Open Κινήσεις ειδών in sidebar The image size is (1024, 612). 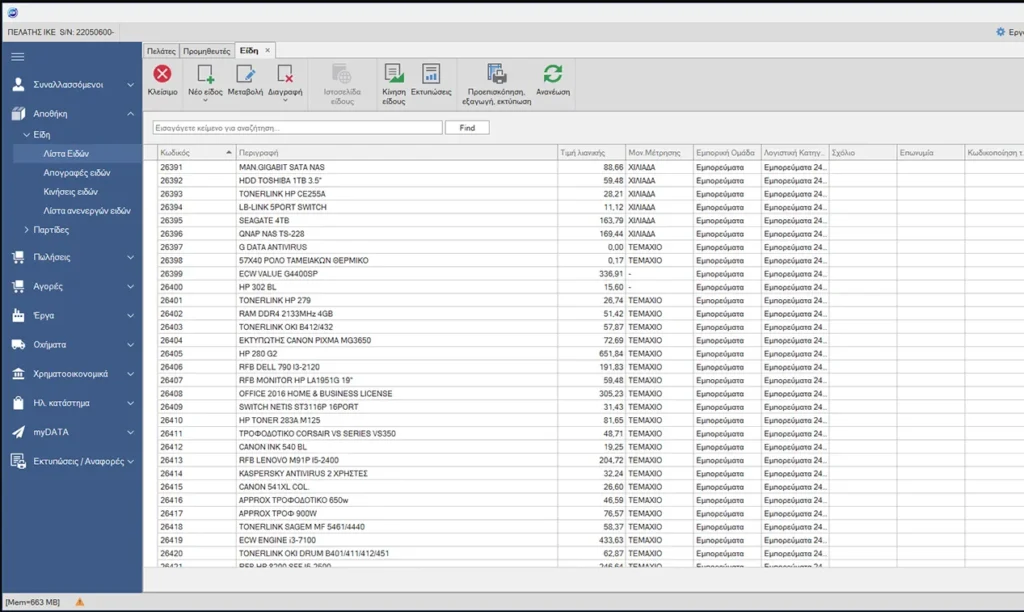(71, 192)
